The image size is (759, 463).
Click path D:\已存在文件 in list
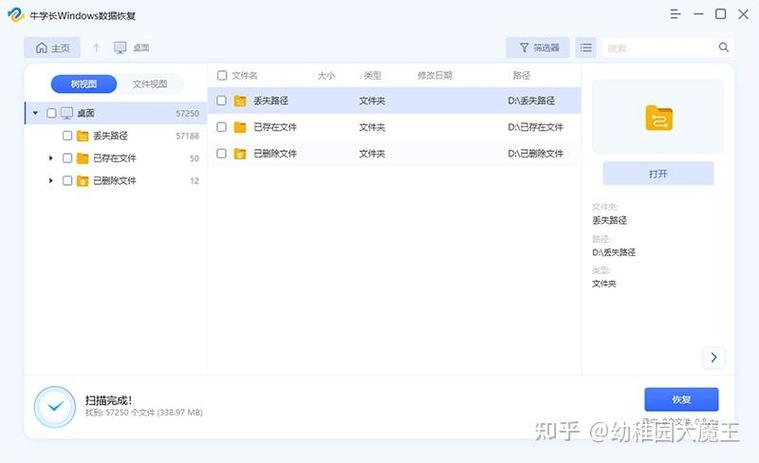point(535,127)
